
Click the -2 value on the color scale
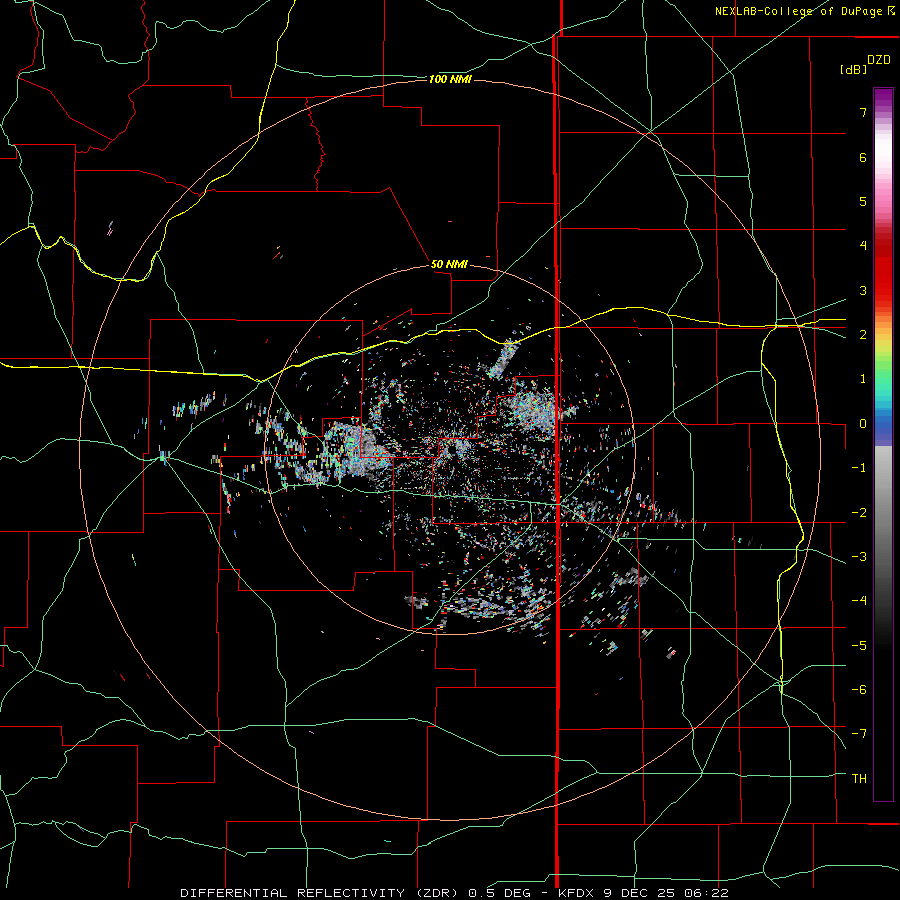coord(859,513)
